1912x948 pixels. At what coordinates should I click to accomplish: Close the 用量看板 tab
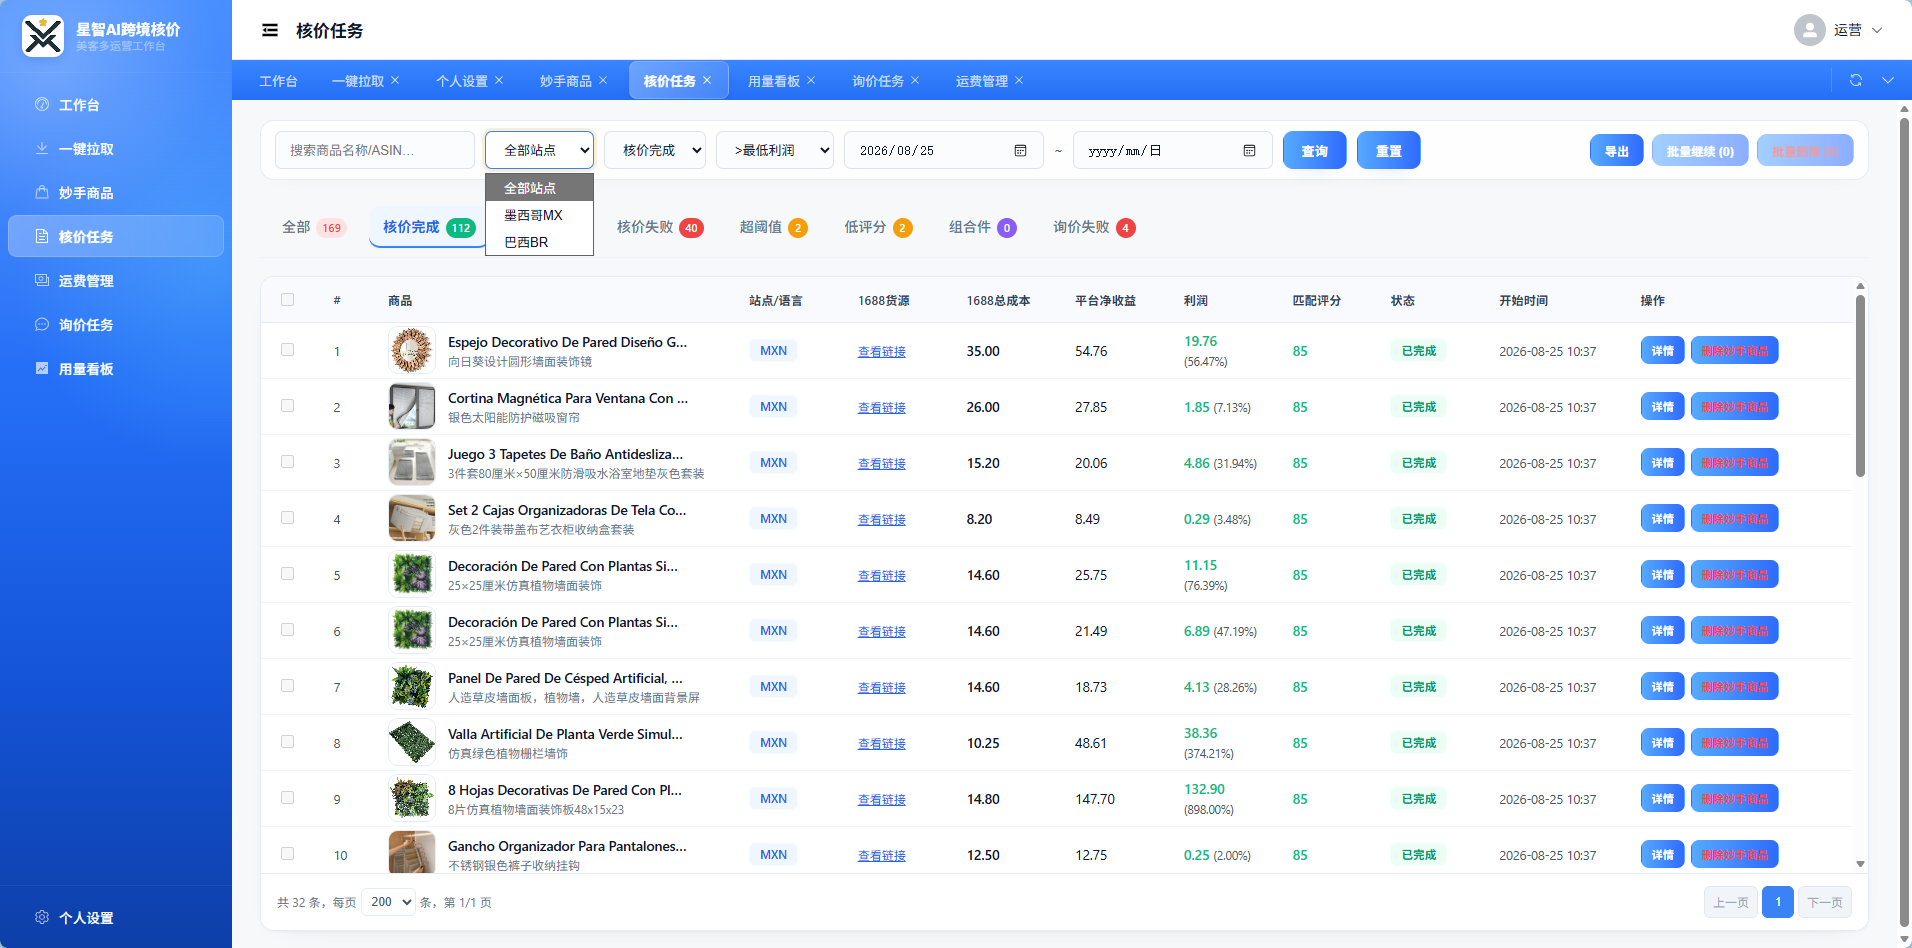(811, 80)
